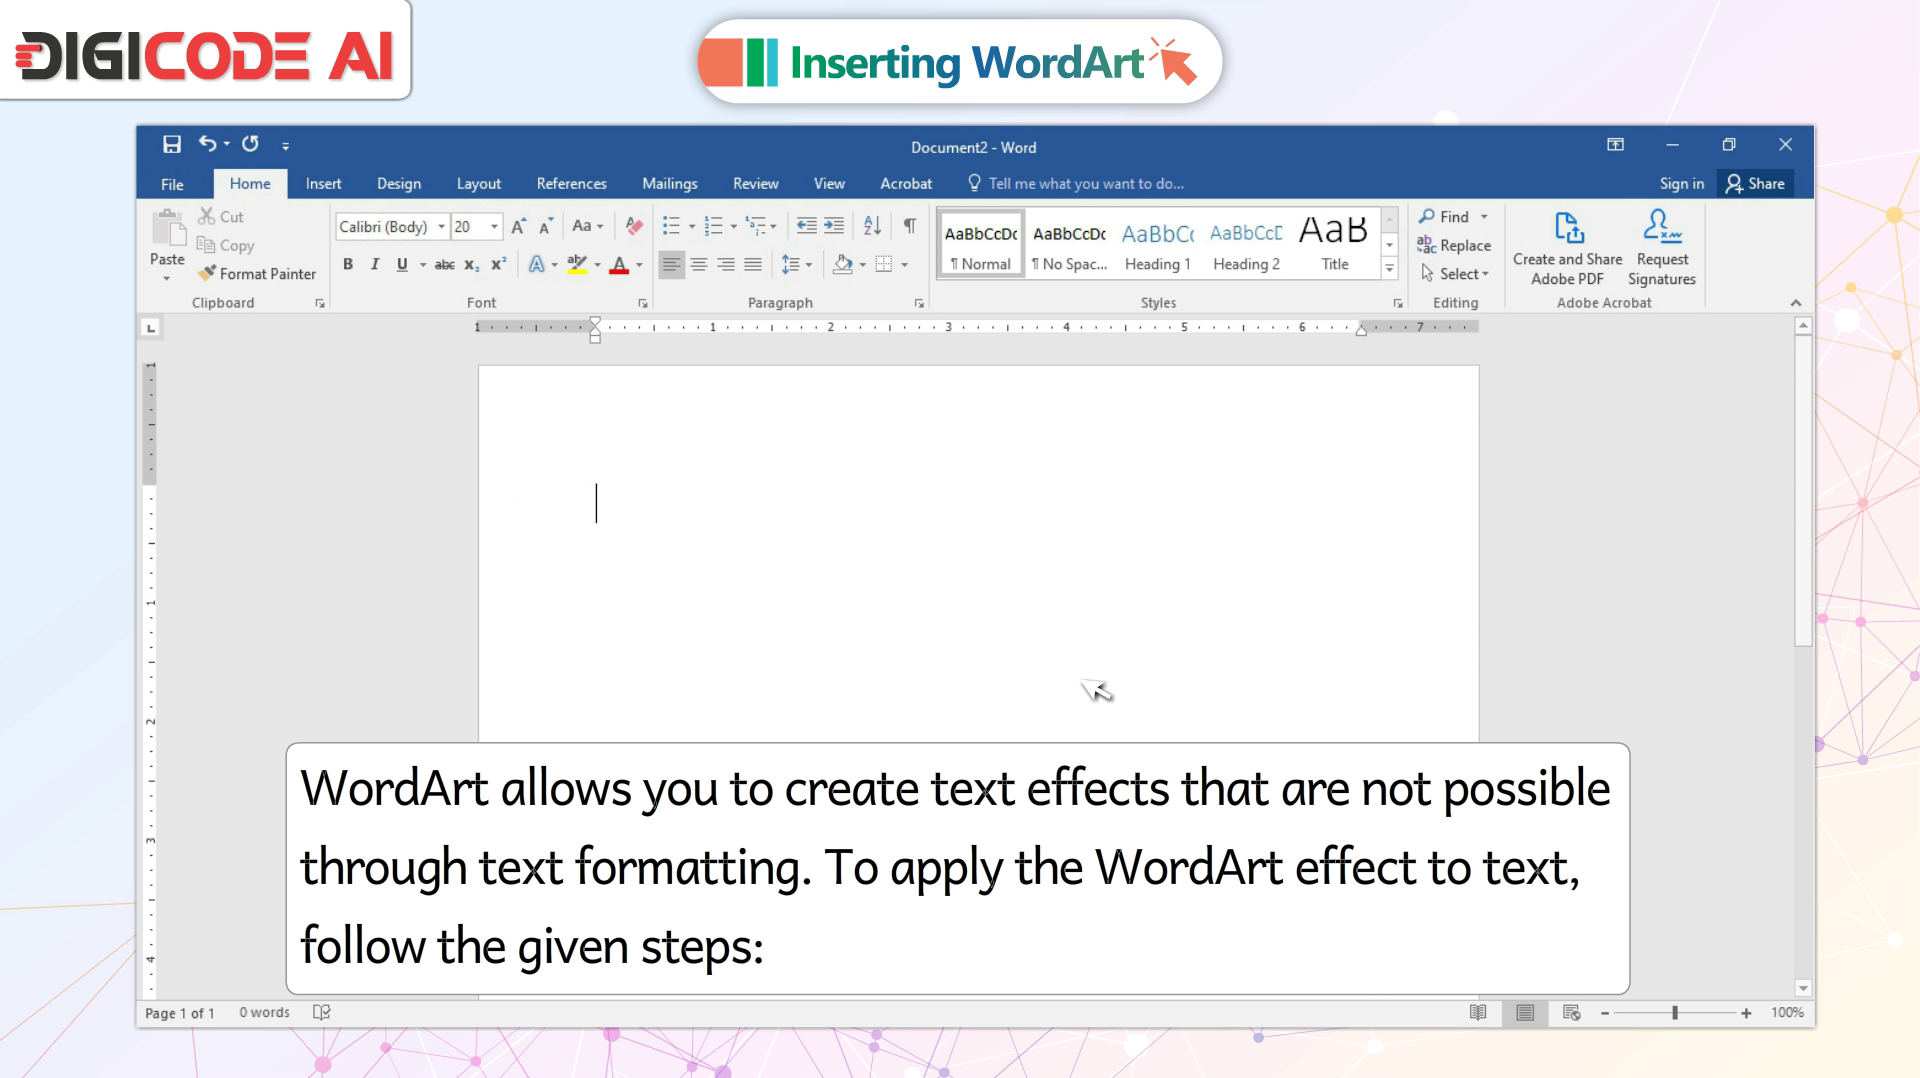Switch to the Layout tab
Viewport: 1920px width, 1078px height.
pos(479,184)
